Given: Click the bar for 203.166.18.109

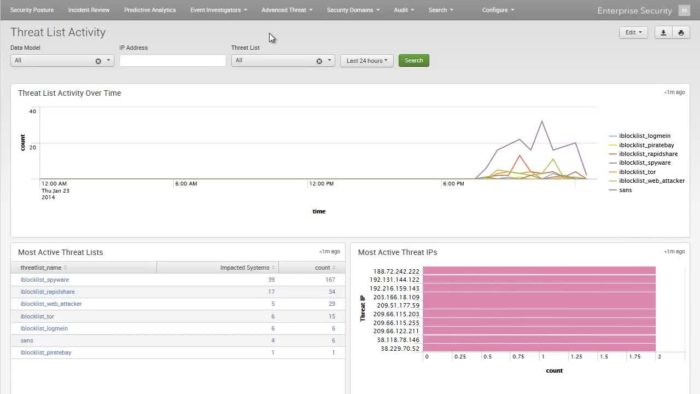Looking at the screenshot, I should [x=539, y=297].
